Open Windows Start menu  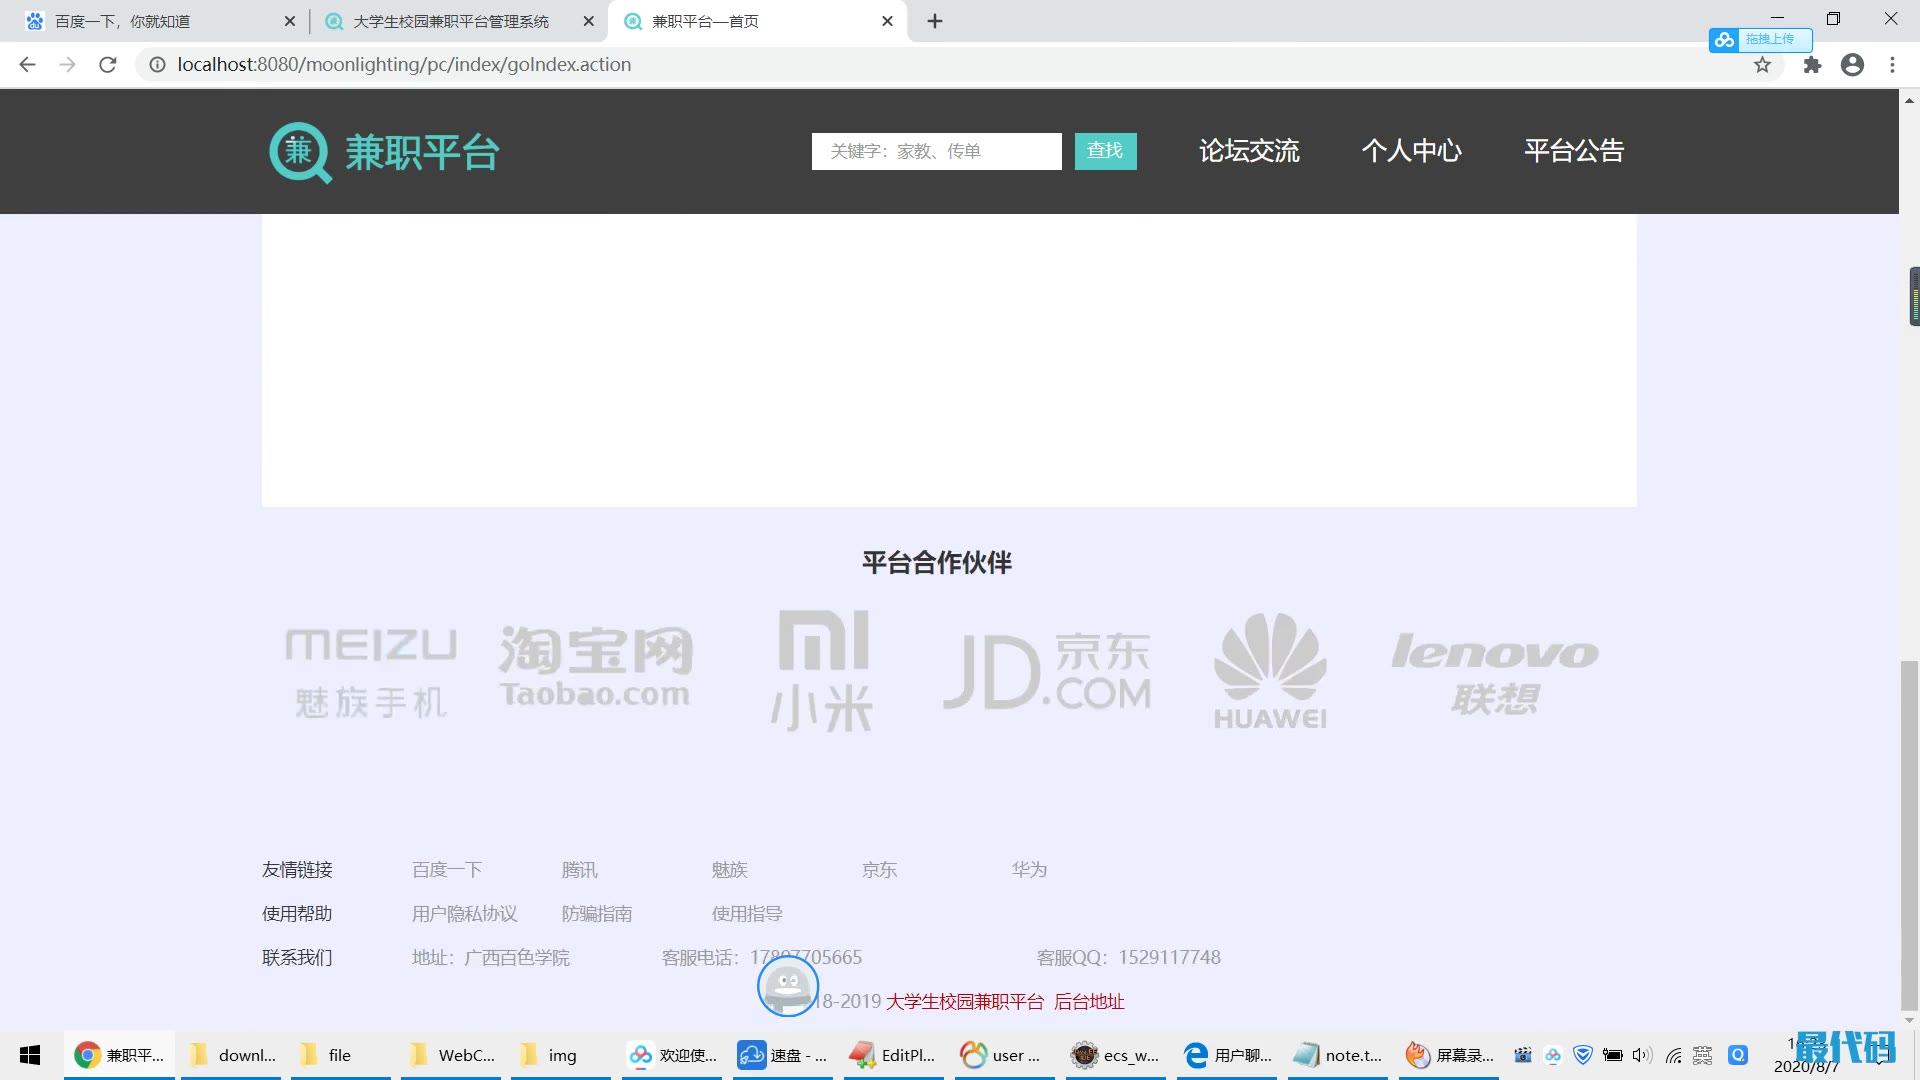30,1055
